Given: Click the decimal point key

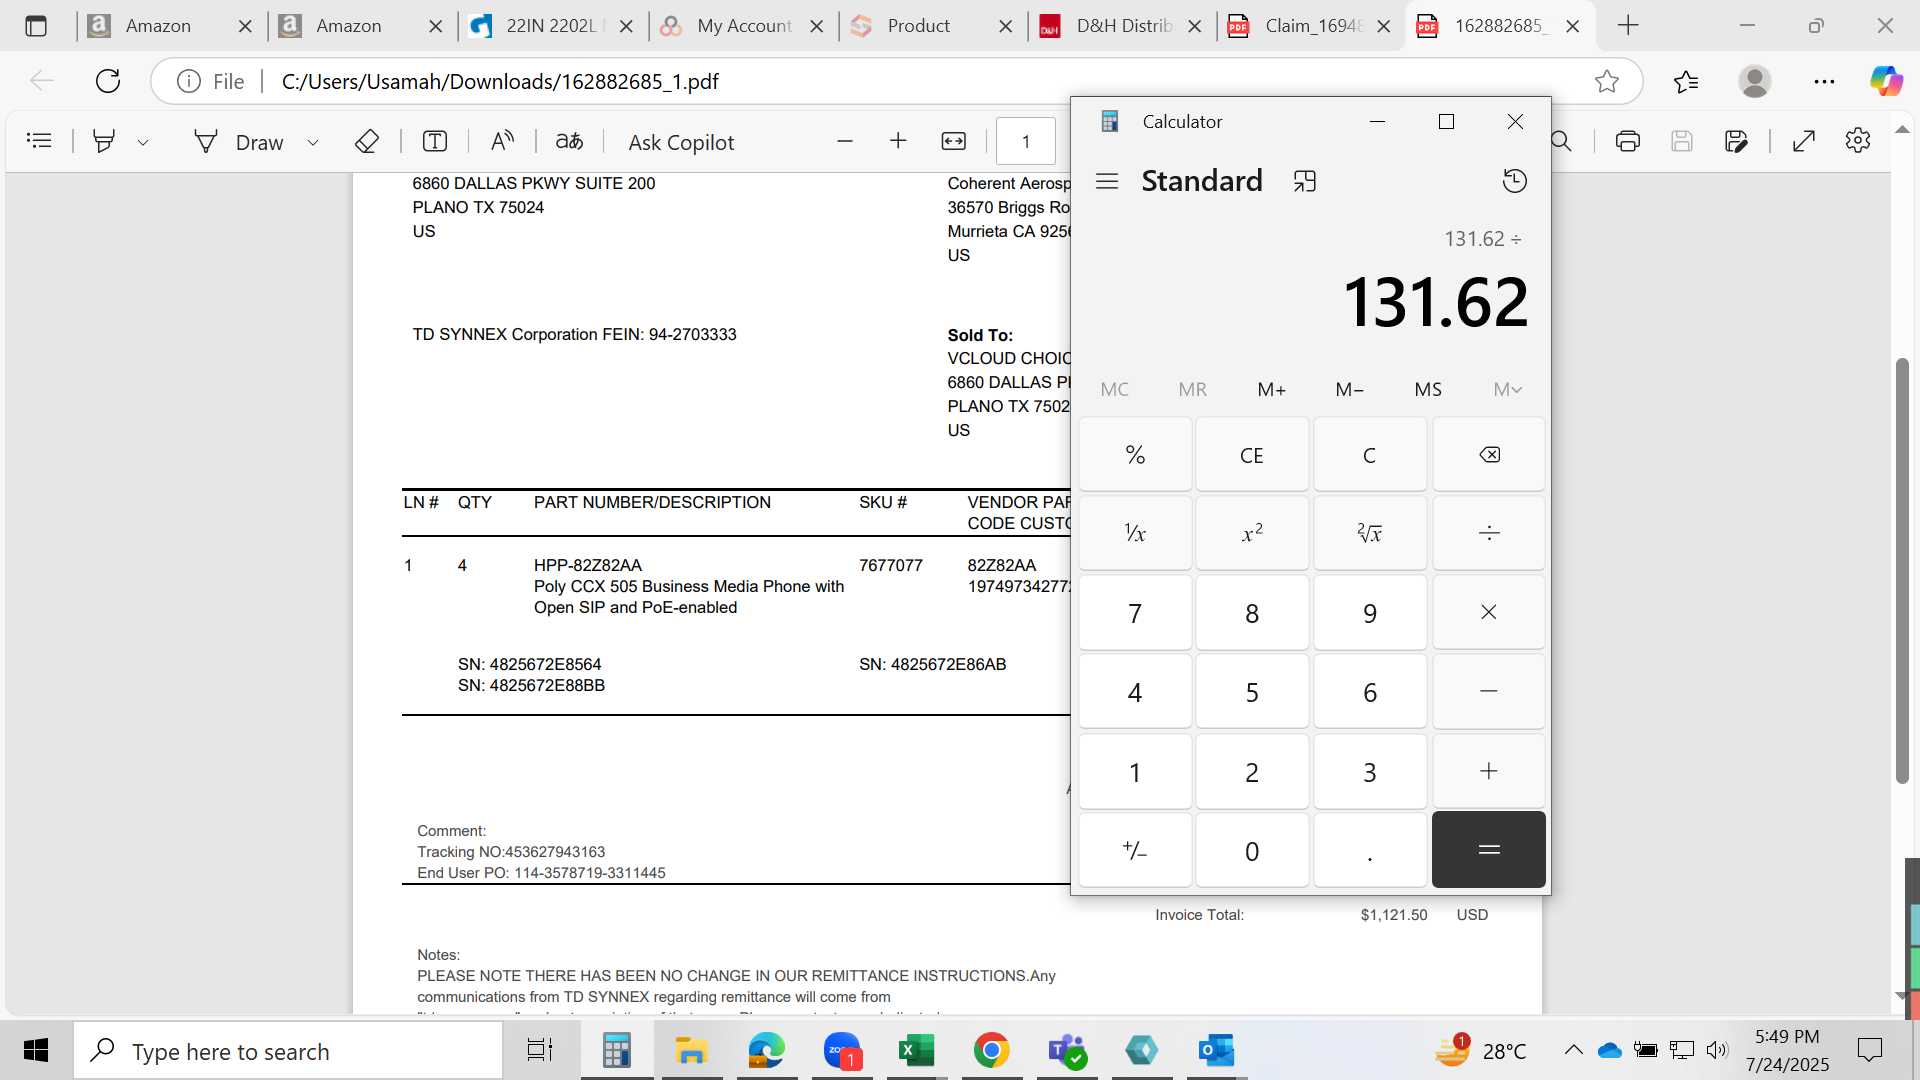Looking at the screenshot, I should [1370, 851].
